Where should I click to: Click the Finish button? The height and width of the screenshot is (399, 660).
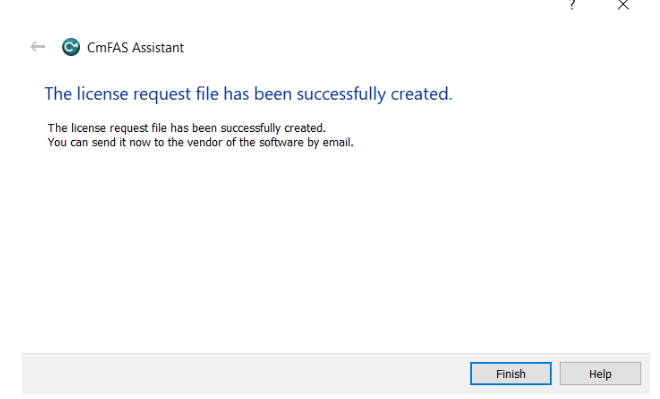click(511, 374)
